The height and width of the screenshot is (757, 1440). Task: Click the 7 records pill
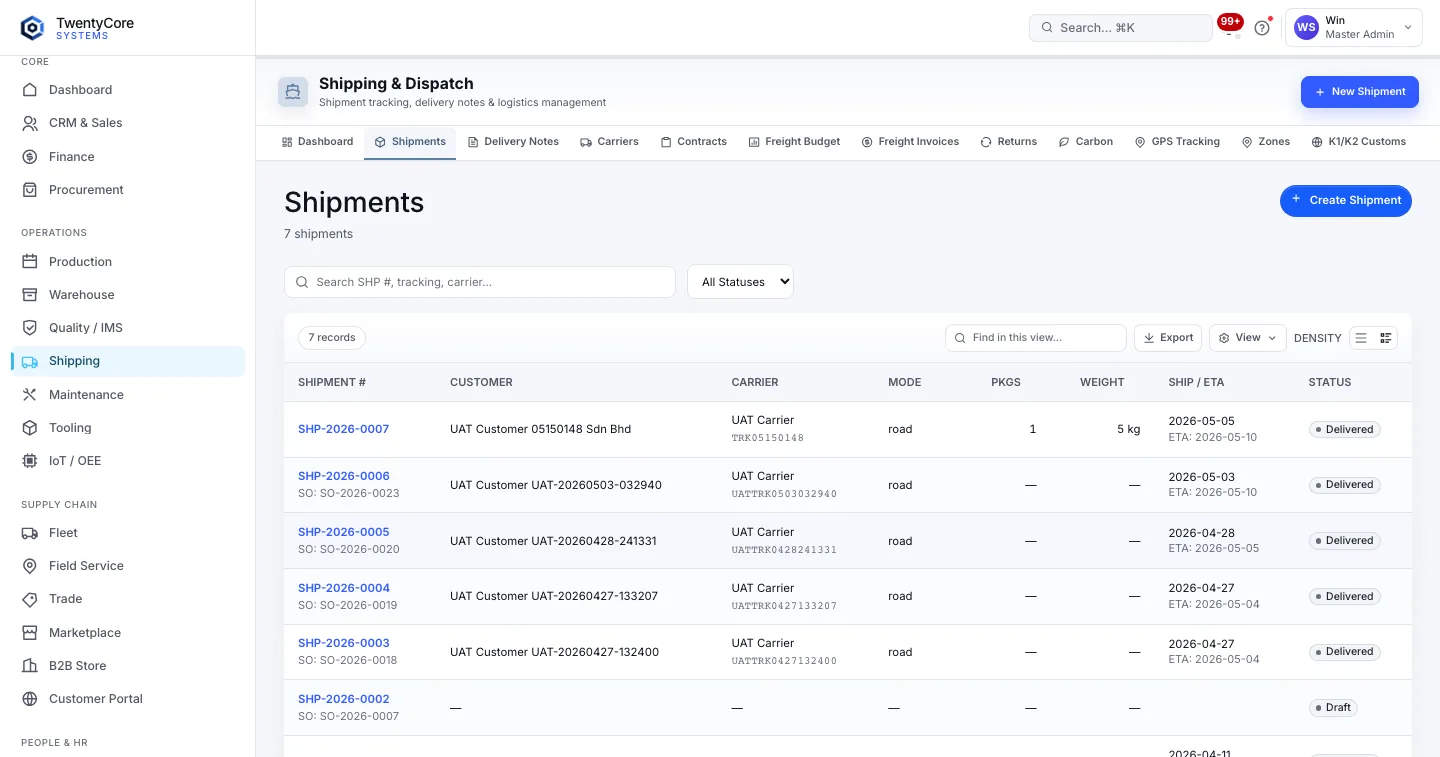(x=332, y=338)
